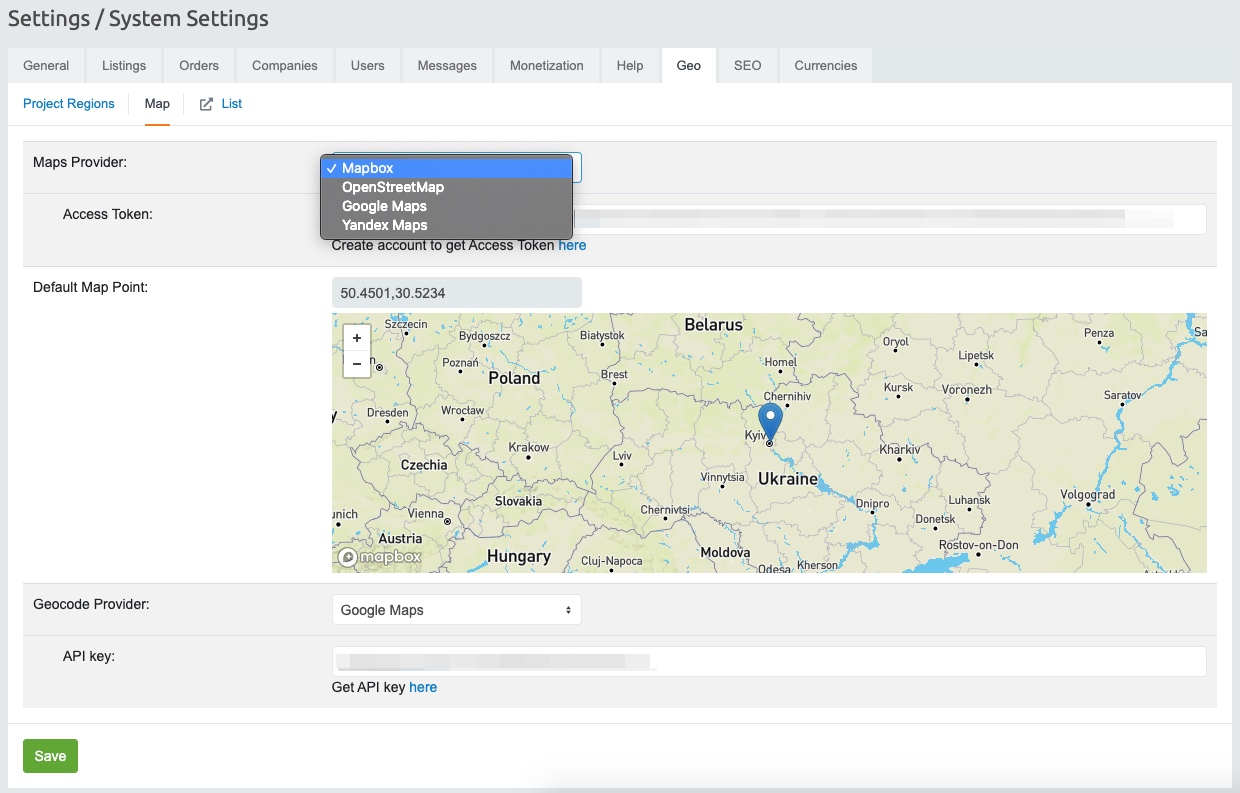Select the Geo tab
The width and height of the screenshot is (1240, 793).
click(689, 66)
